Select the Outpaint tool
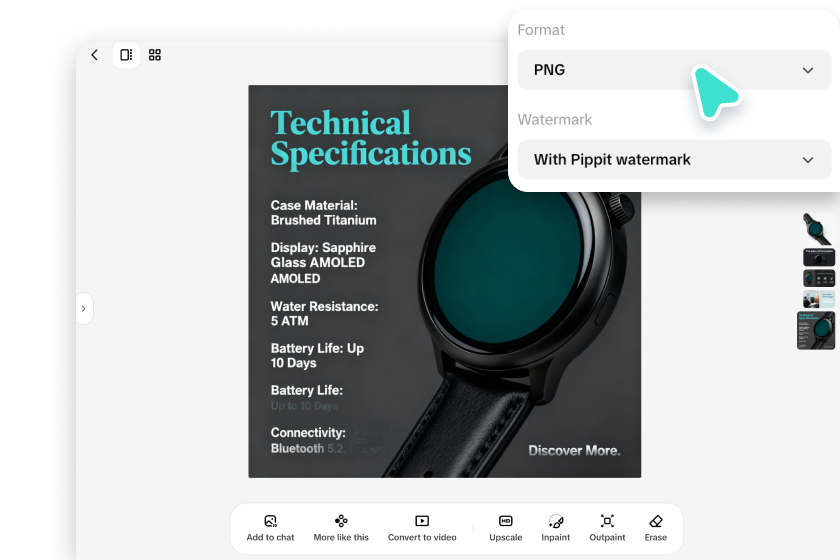Image resolution: width=840 pixels, height=560 pixels. [x=607, y=528]
